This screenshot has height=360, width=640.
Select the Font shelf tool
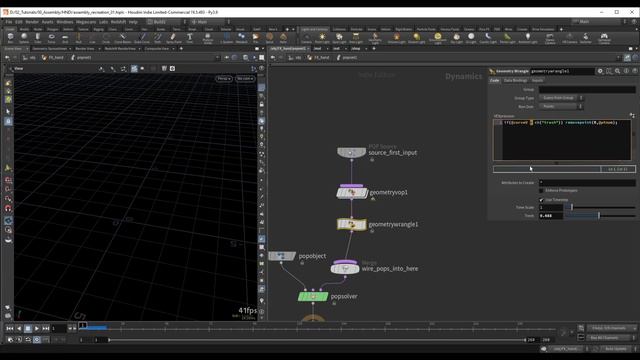click(190, 38)
